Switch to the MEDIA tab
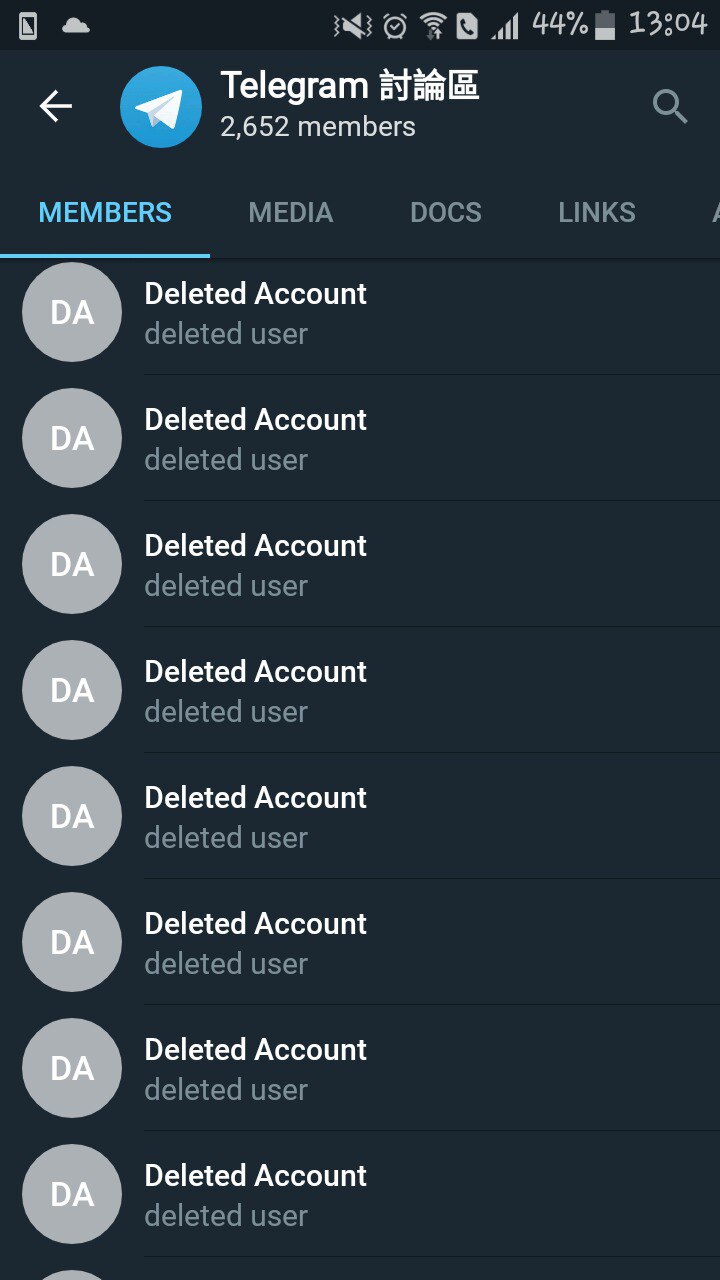 click(290, 212)
